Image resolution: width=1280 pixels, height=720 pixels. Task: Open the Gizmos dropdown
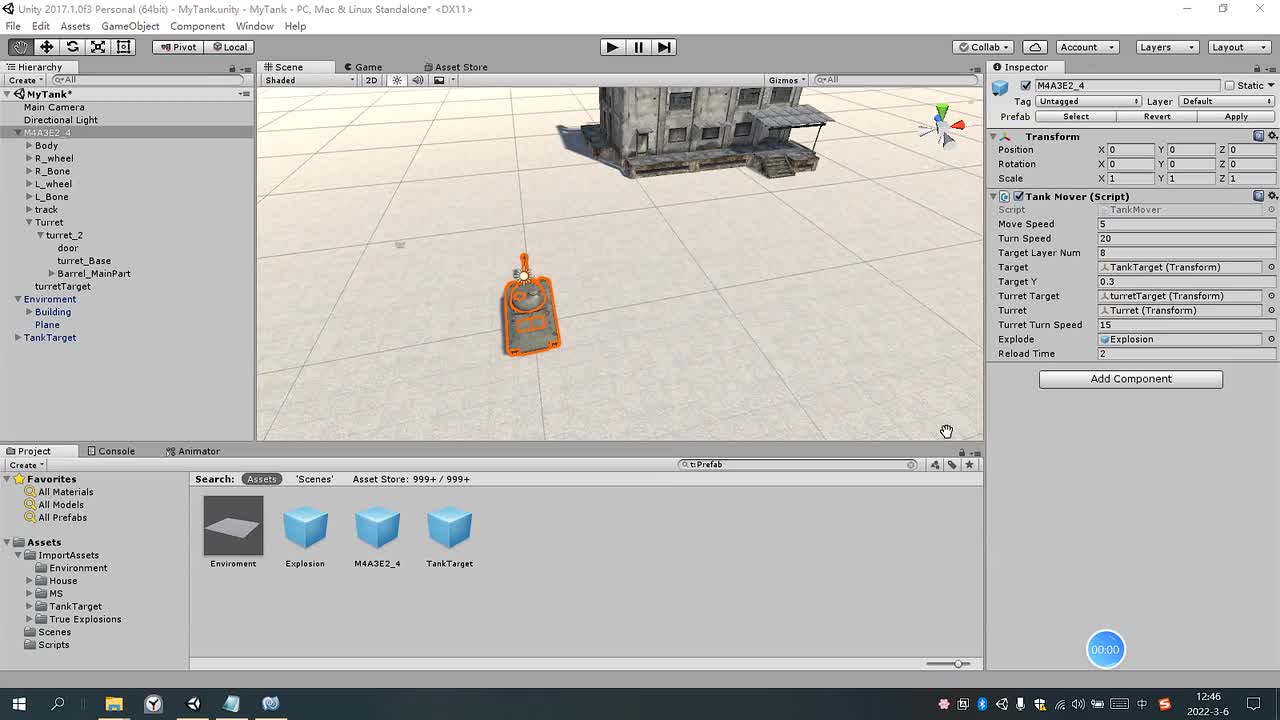point(787,80)
